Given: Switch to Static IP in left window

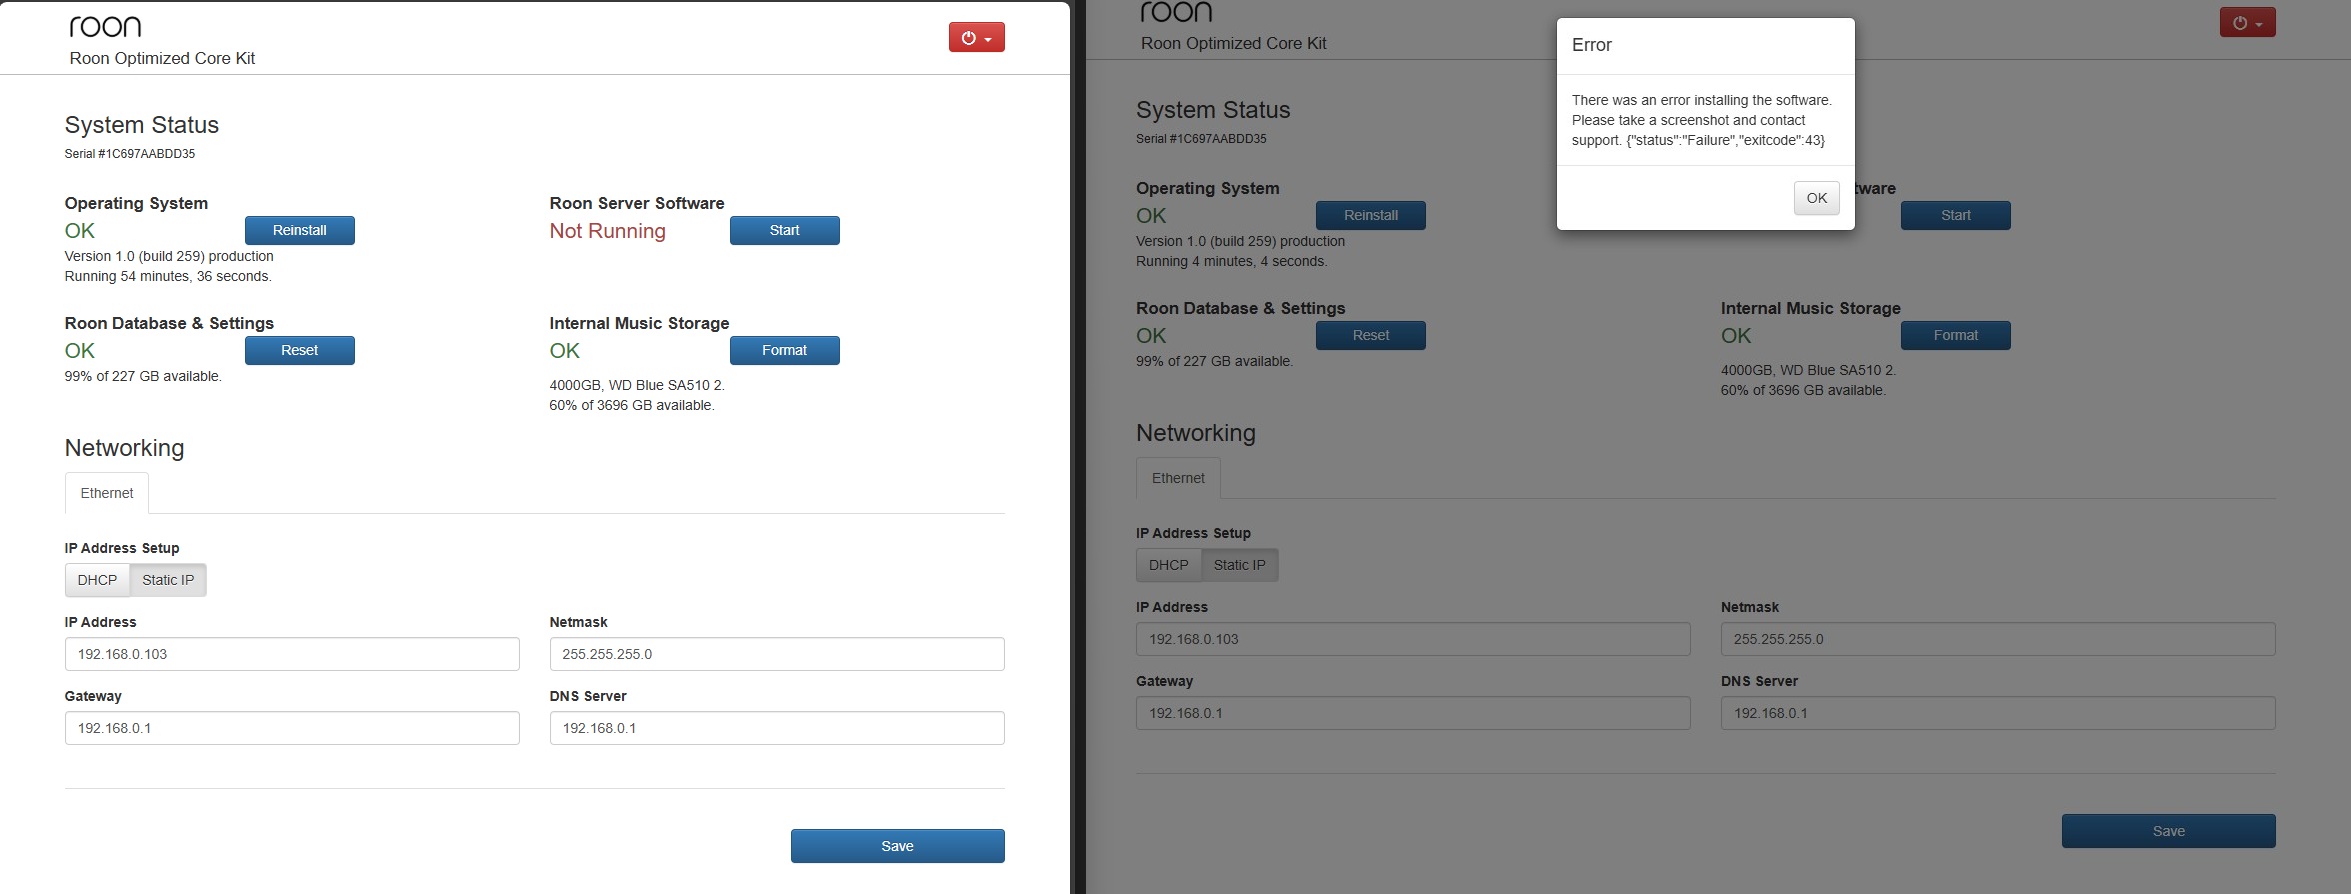Looking at the screenshot, I should click(x=168, y=580).
